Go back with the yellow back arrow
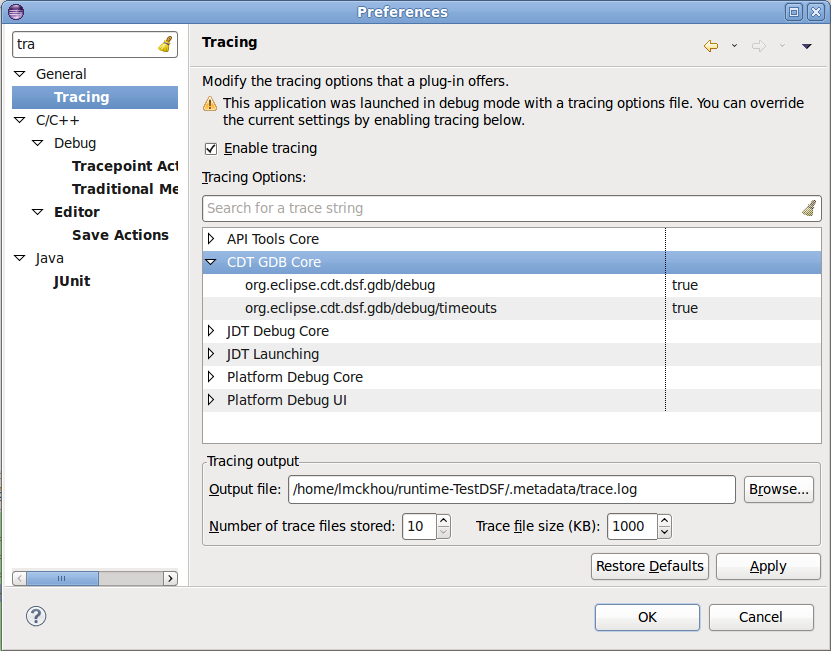The image size is (831, 651). click(711, 46)
